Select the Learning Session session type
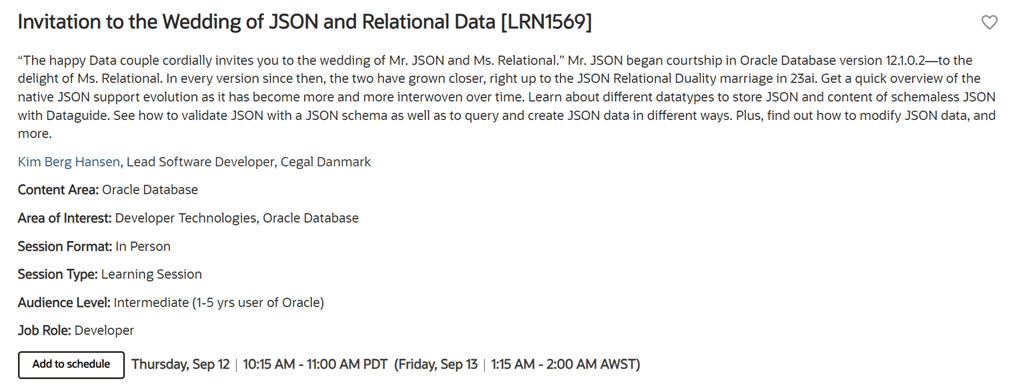 (x=152, y=274)
